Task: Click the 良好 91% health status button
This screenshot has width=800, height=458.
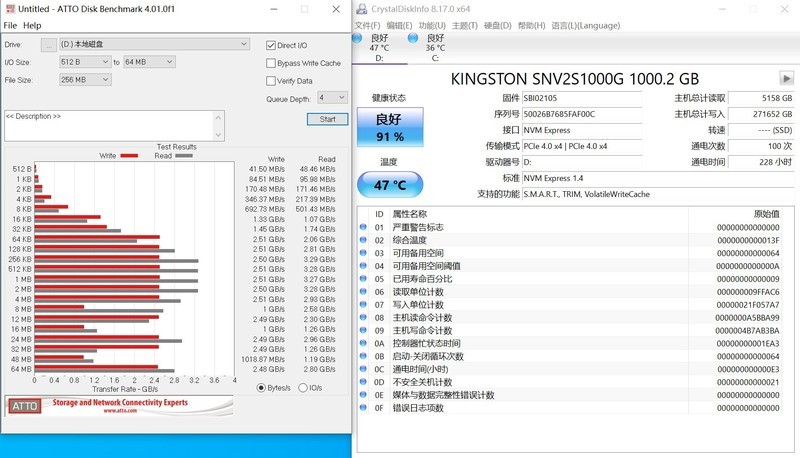Action: pyautogui.click(x=390, y=127)
